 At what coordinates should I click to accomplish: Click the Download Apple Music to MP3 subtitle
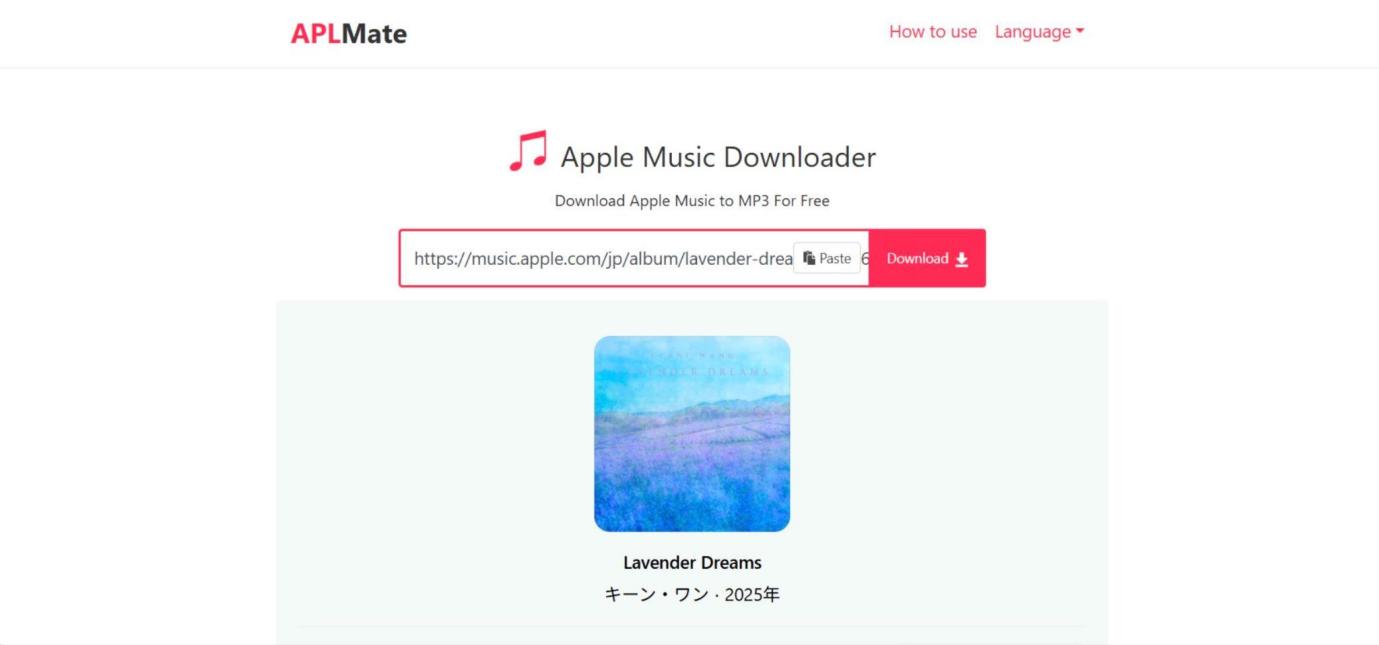[692, 201]
